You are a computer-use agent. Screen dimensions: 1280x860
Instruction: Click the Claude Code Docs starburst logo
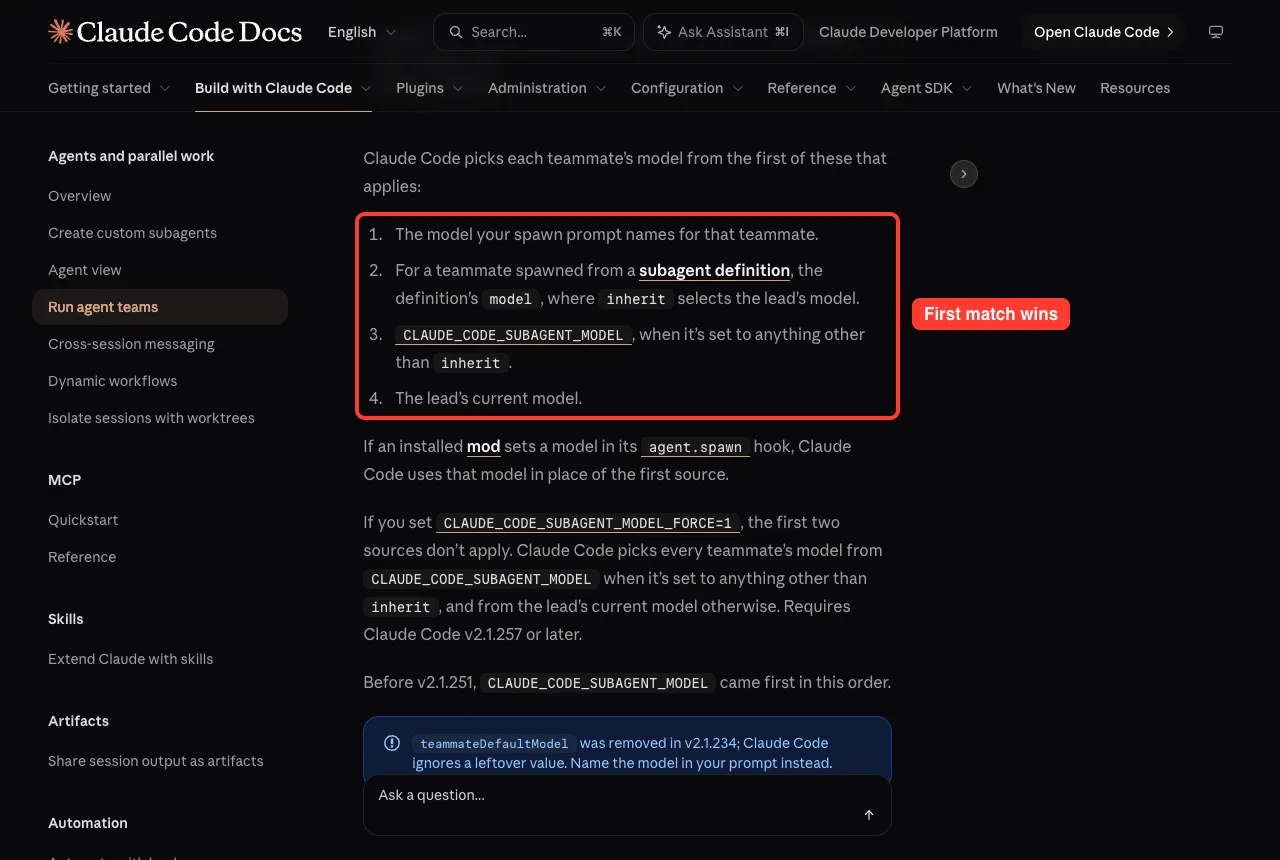pos(60,32)
